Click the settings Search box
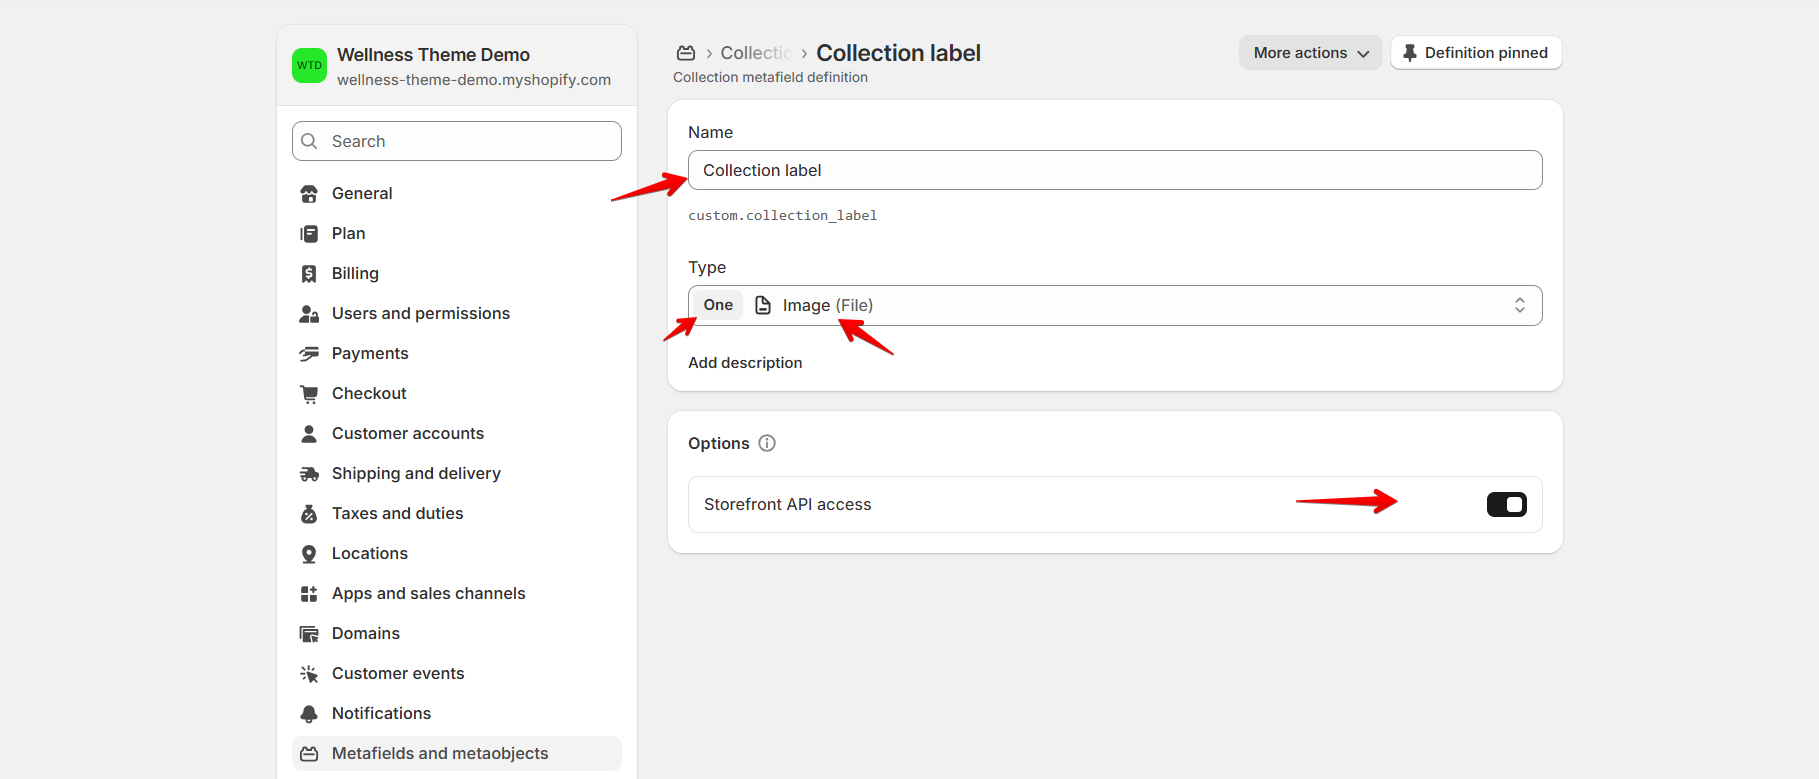Screen dimensions: 1819x779 point(457,141)
